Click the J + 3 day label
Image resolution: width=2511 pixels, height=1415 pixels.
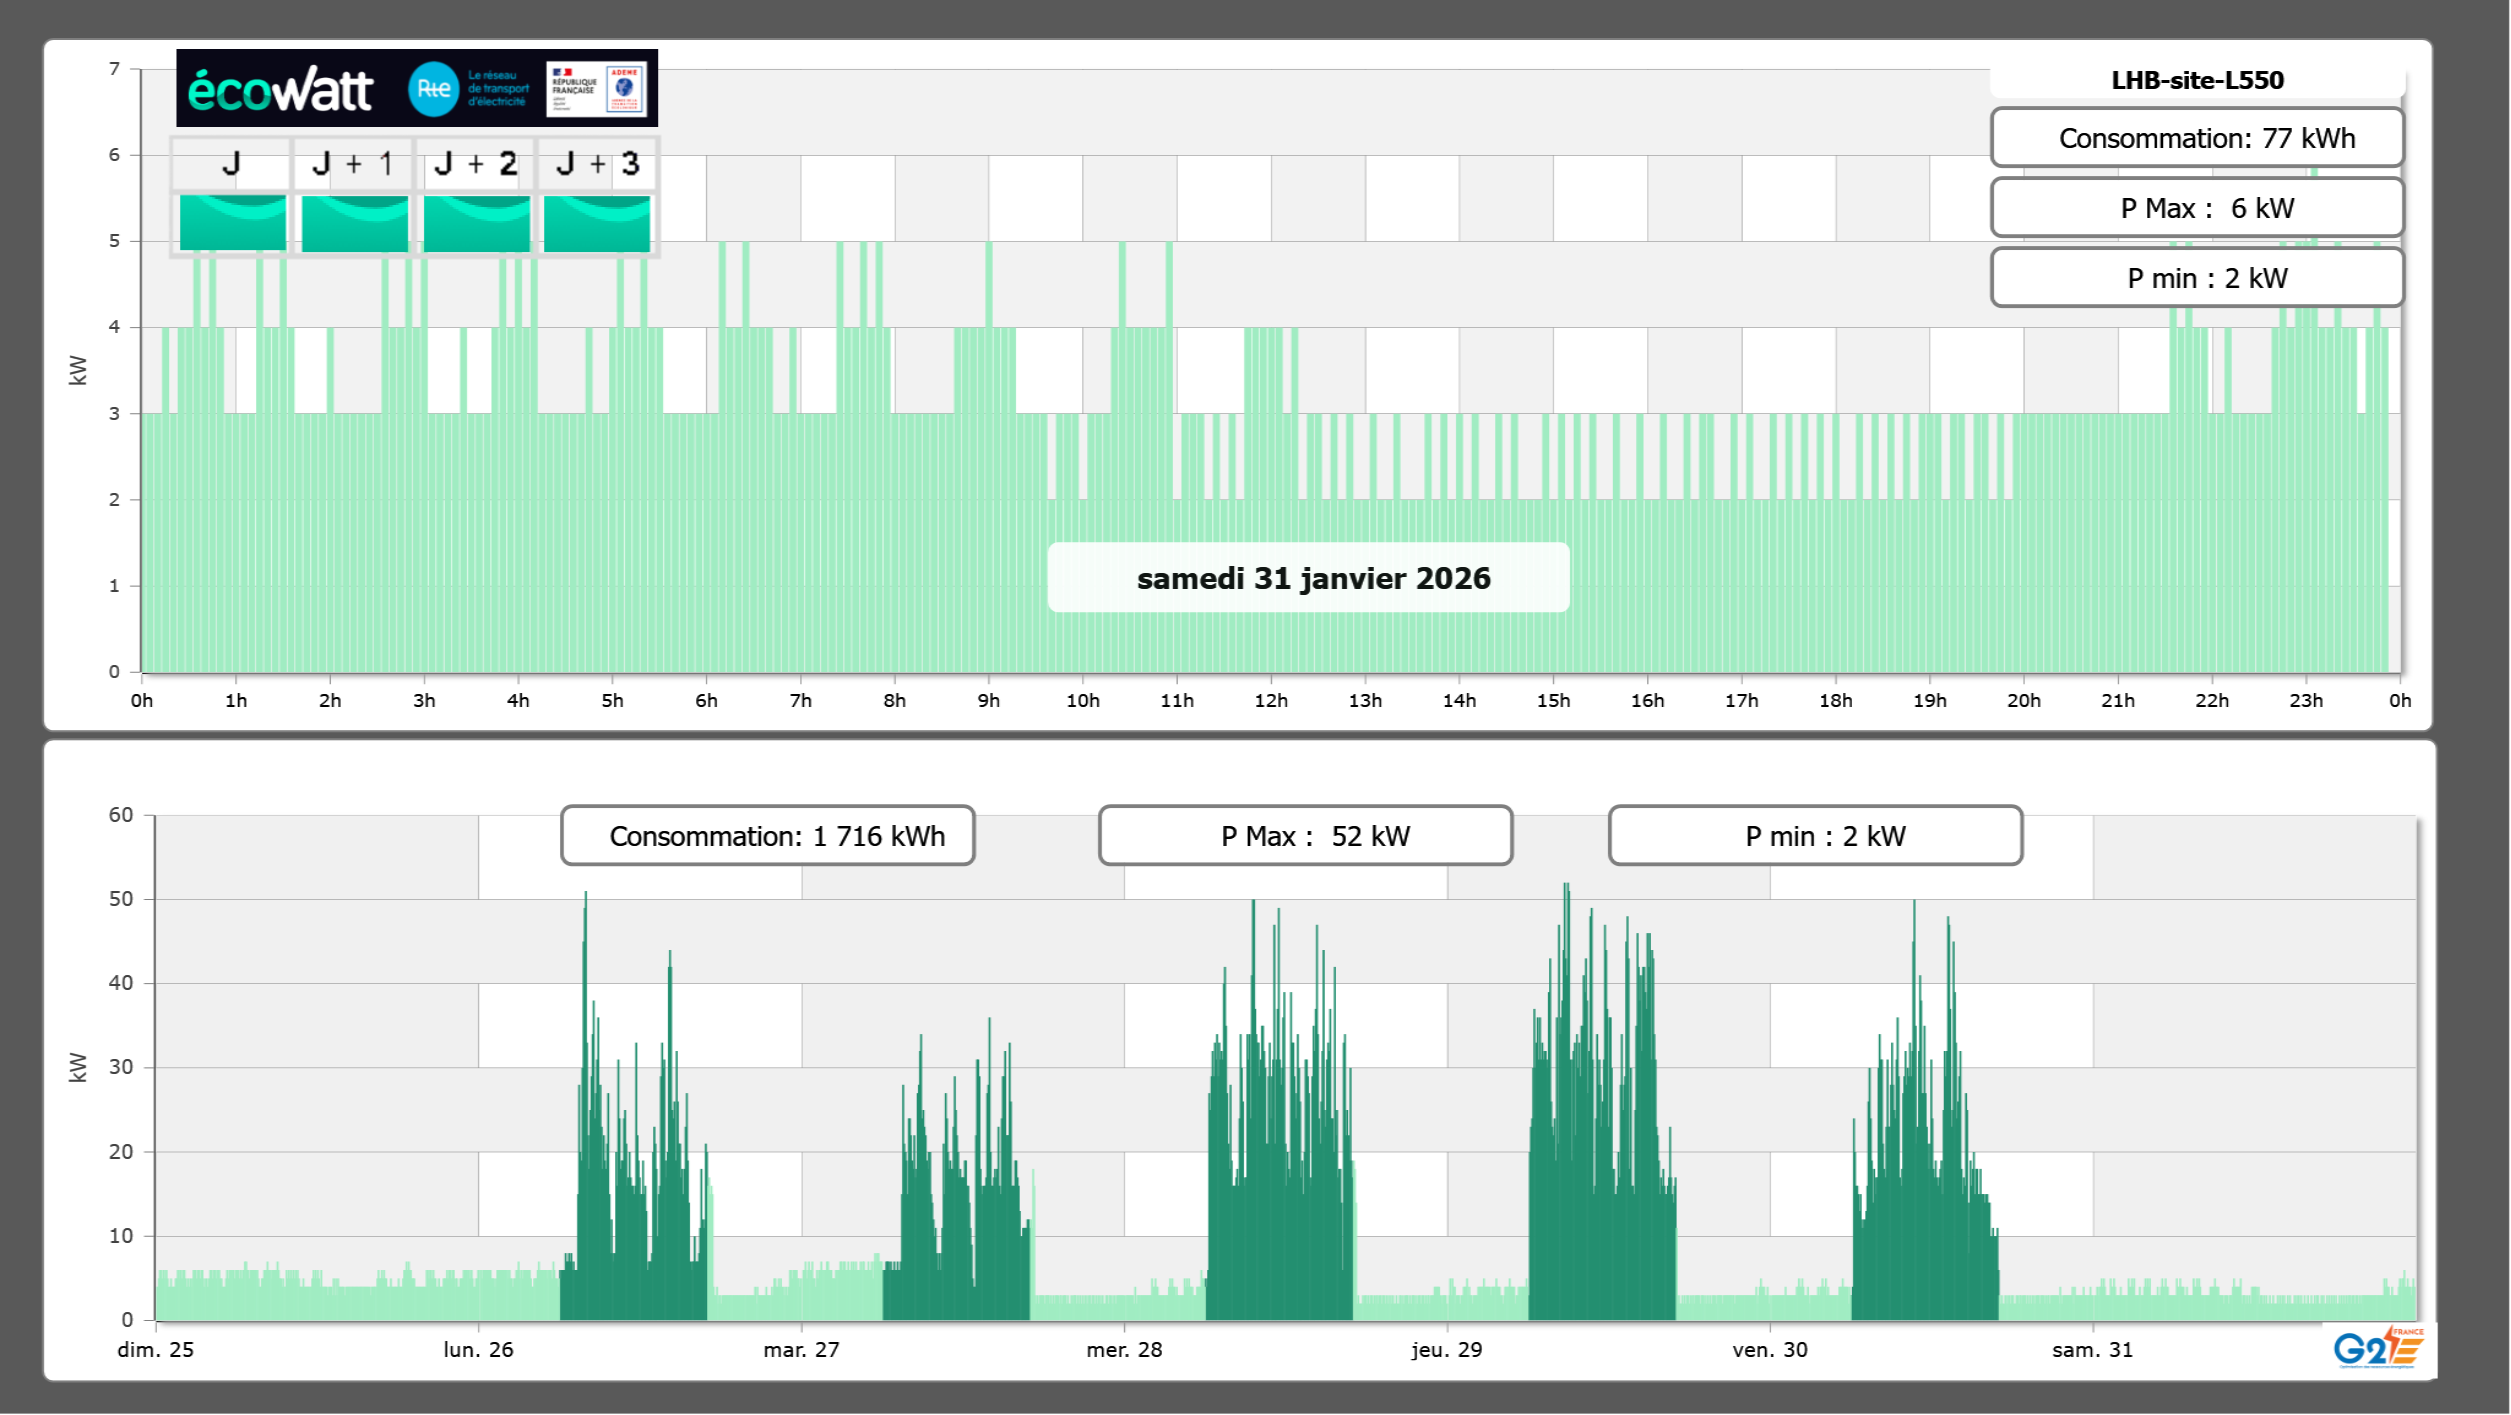click(x=597, y=164)
